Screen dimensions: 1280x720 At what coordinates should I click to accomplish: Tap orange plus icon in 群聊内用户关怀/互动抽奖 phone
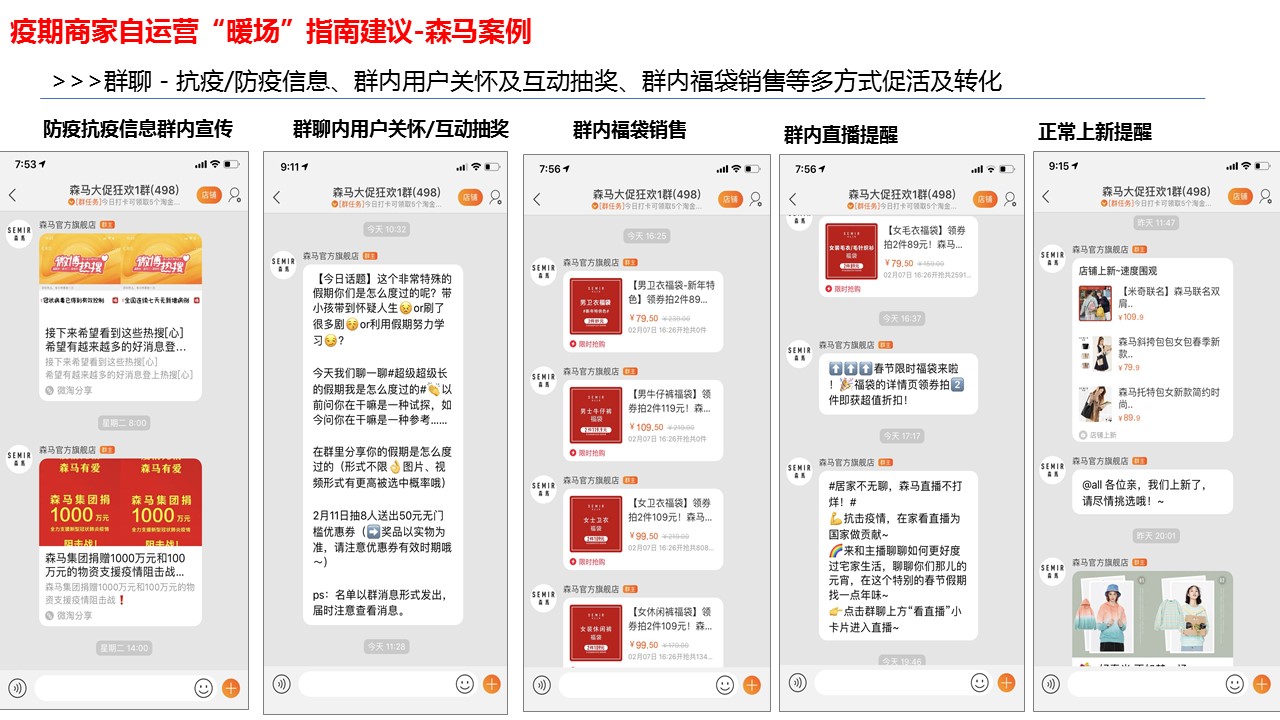click(491, 684)
